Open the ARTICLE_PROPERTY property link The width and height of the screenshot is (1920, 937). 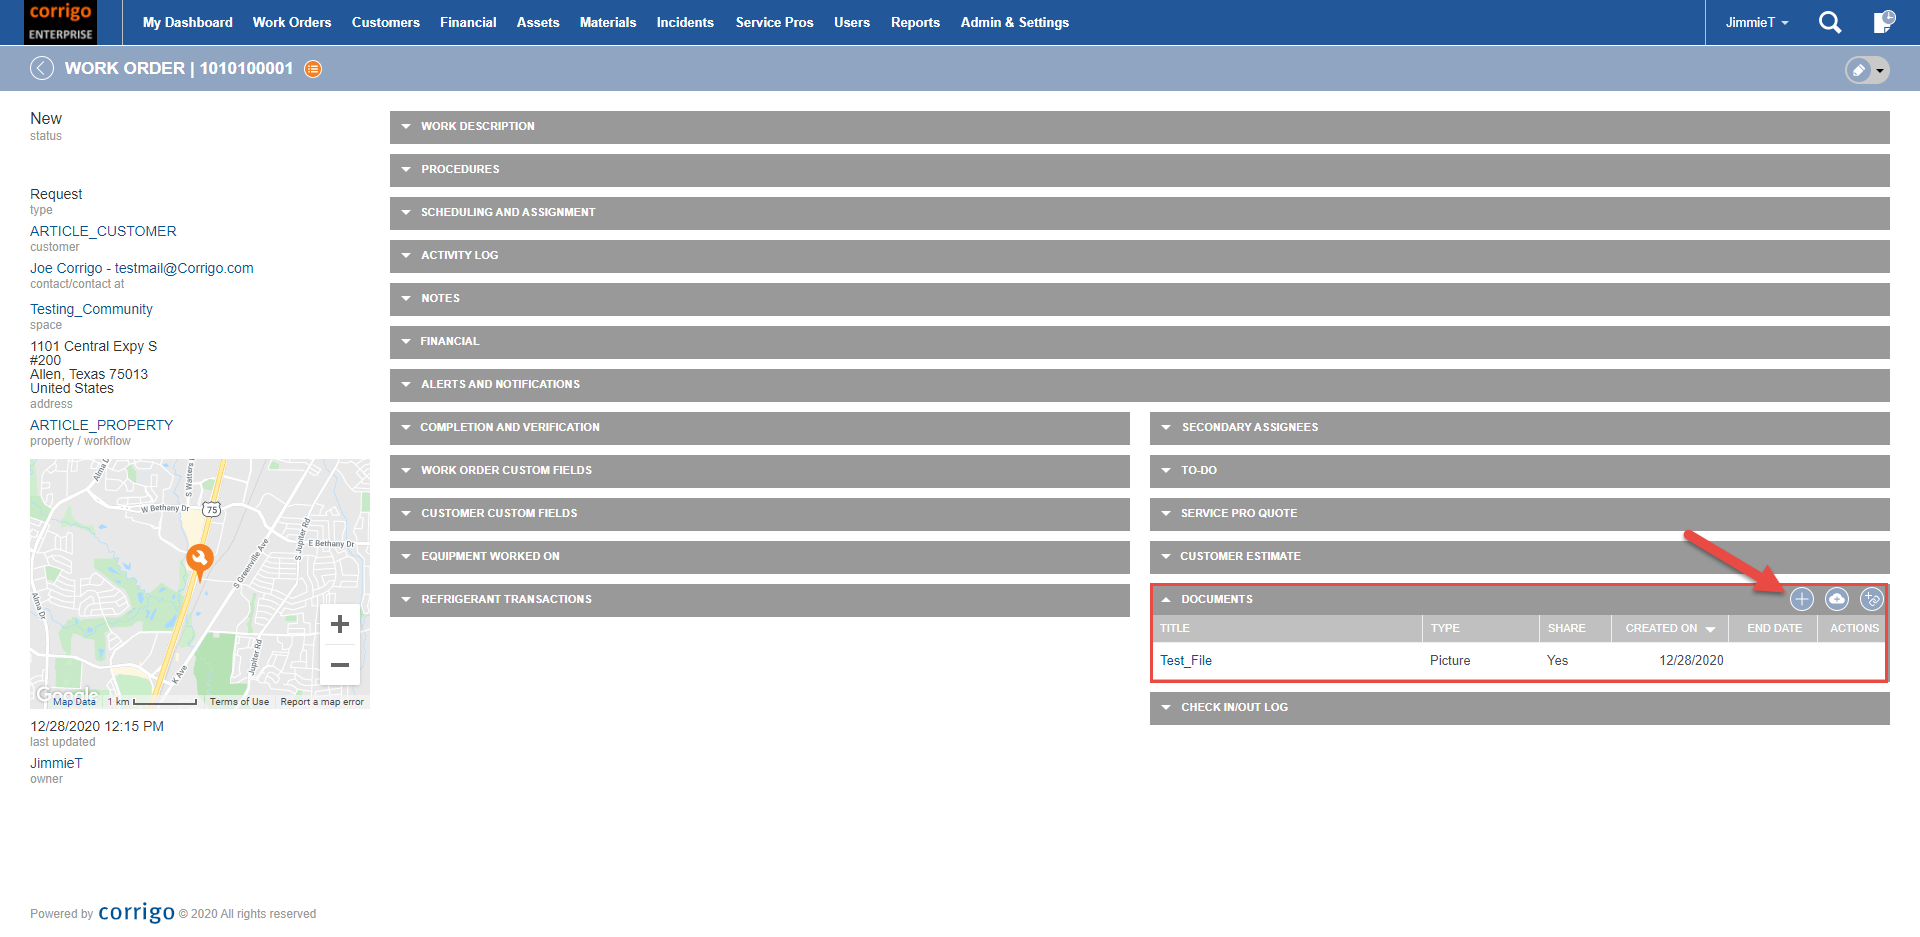coord(101,425)
